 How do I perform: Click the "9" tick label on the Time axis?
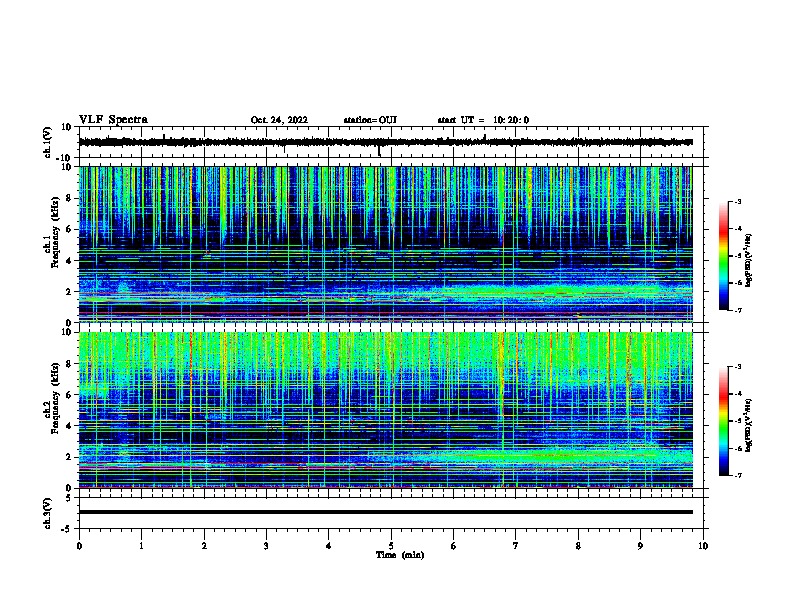[x=640, y=546]
